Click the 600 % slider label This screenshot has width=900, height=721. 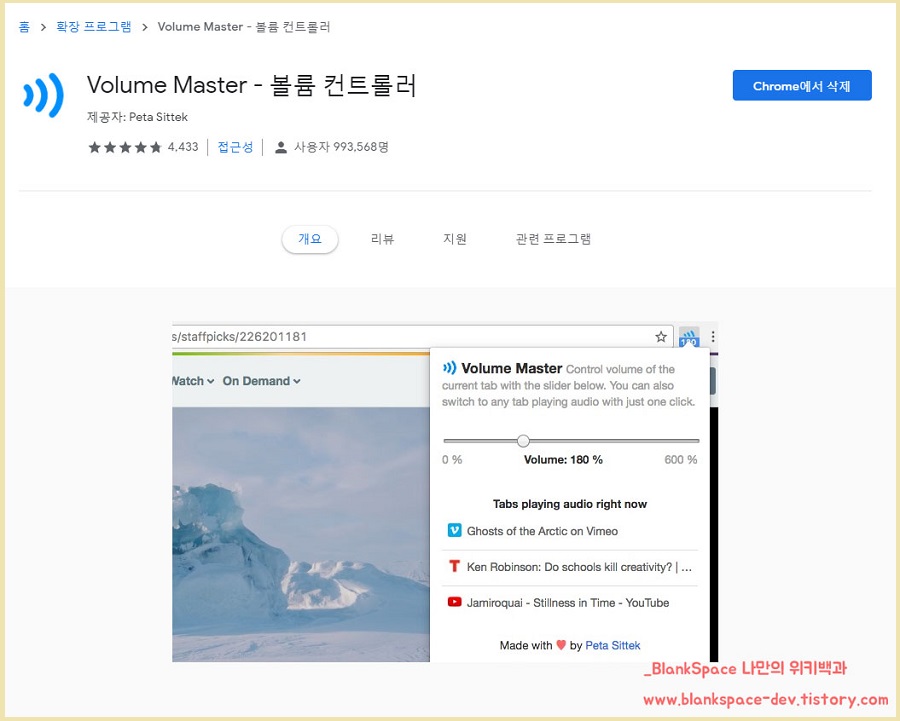[x=681, y=459]
